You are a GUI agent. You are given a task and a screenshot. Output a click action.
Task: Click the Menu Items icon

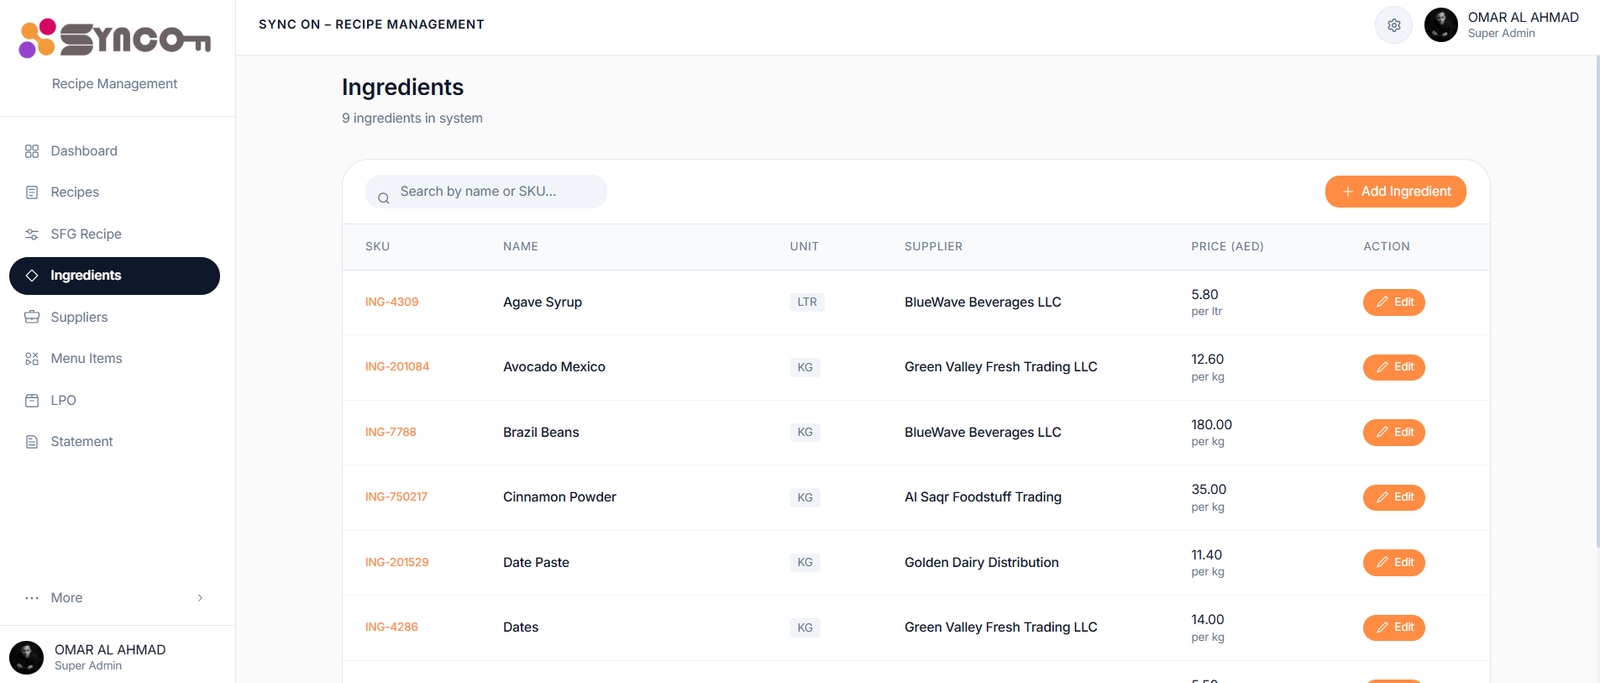32,358
